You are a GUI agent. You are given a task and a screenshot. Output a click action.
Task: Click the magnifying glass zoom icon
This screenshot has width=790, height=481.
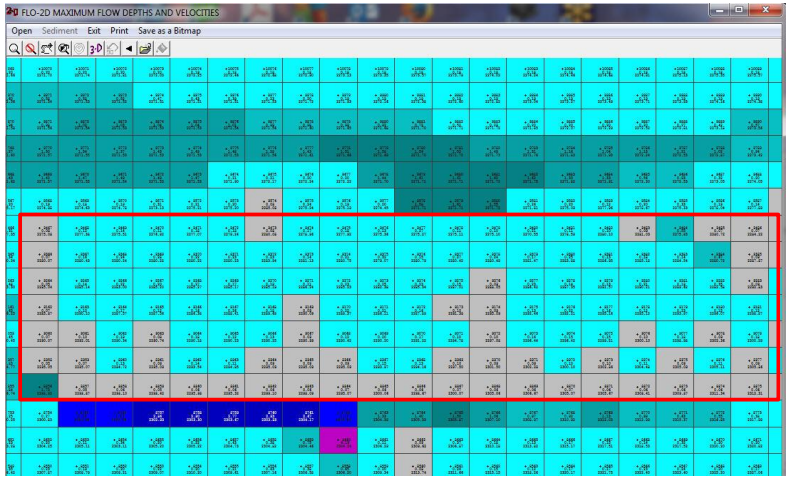[x=15, y=47]
